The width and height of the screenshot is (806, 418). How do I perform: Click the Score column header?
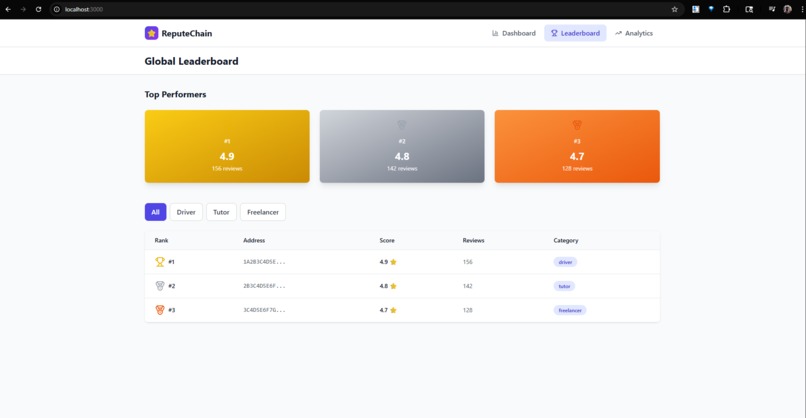(387, 240)
